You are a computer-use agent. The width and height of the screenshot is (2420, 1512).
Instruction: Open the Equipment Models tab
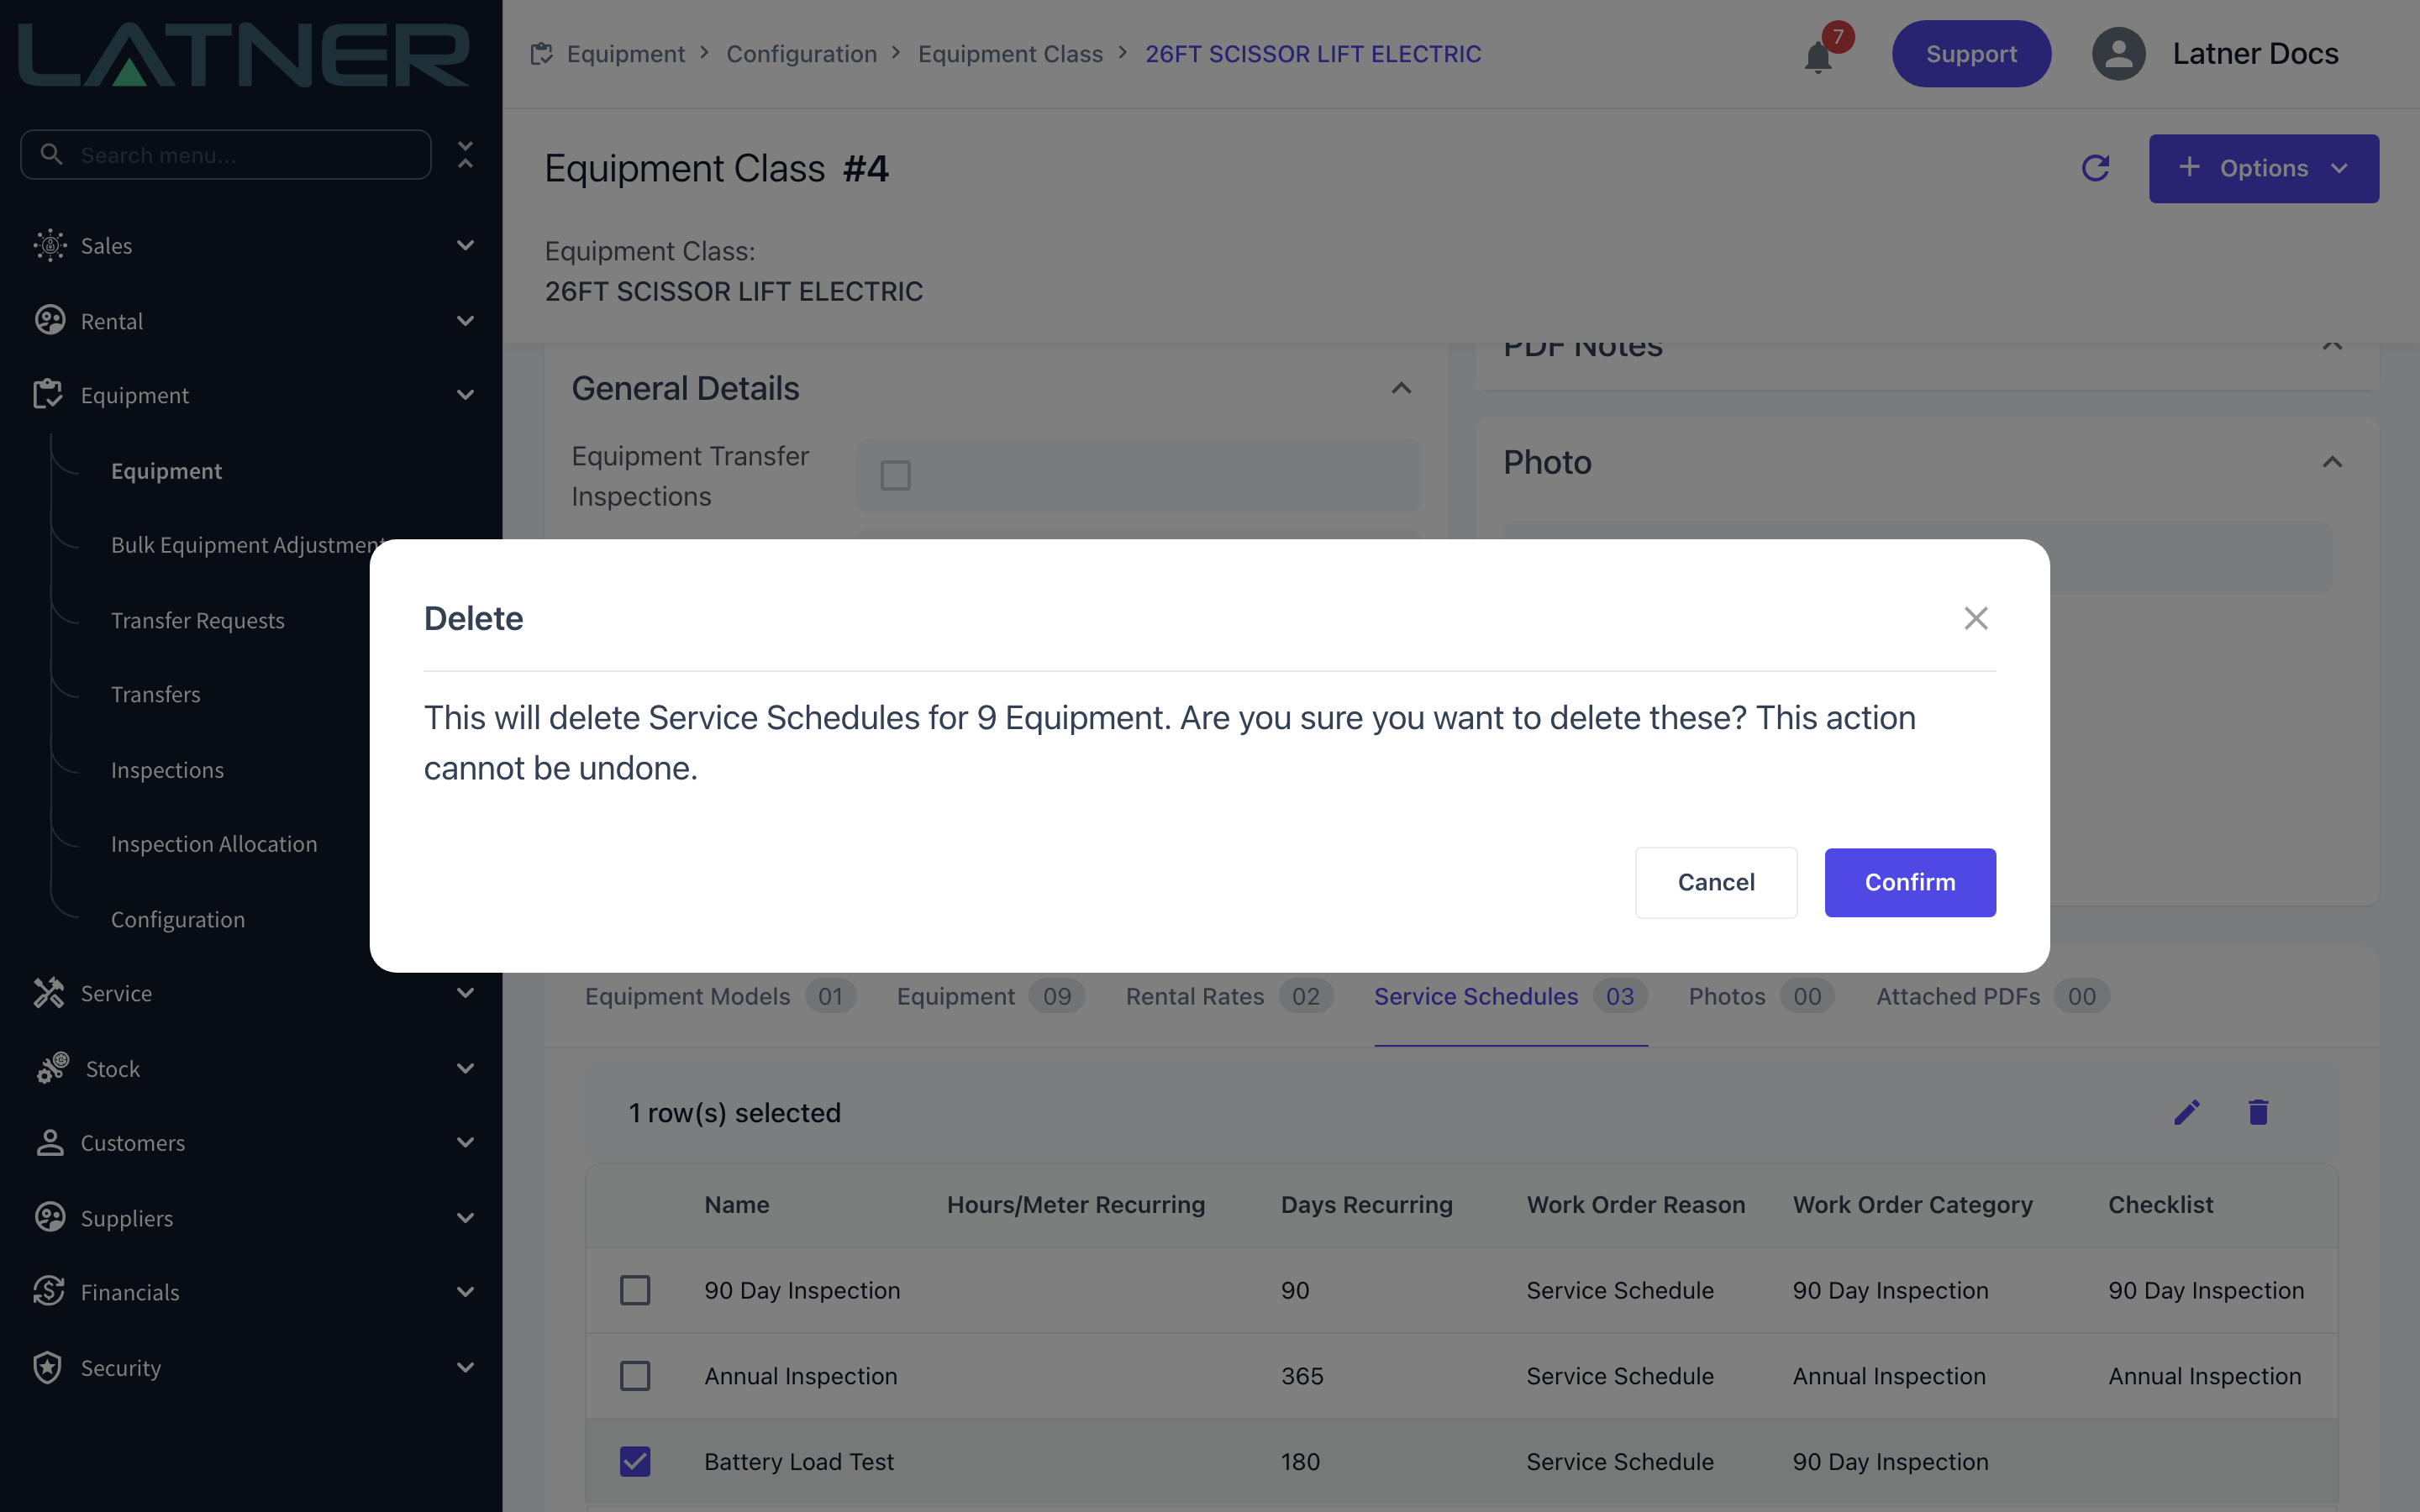719,996
